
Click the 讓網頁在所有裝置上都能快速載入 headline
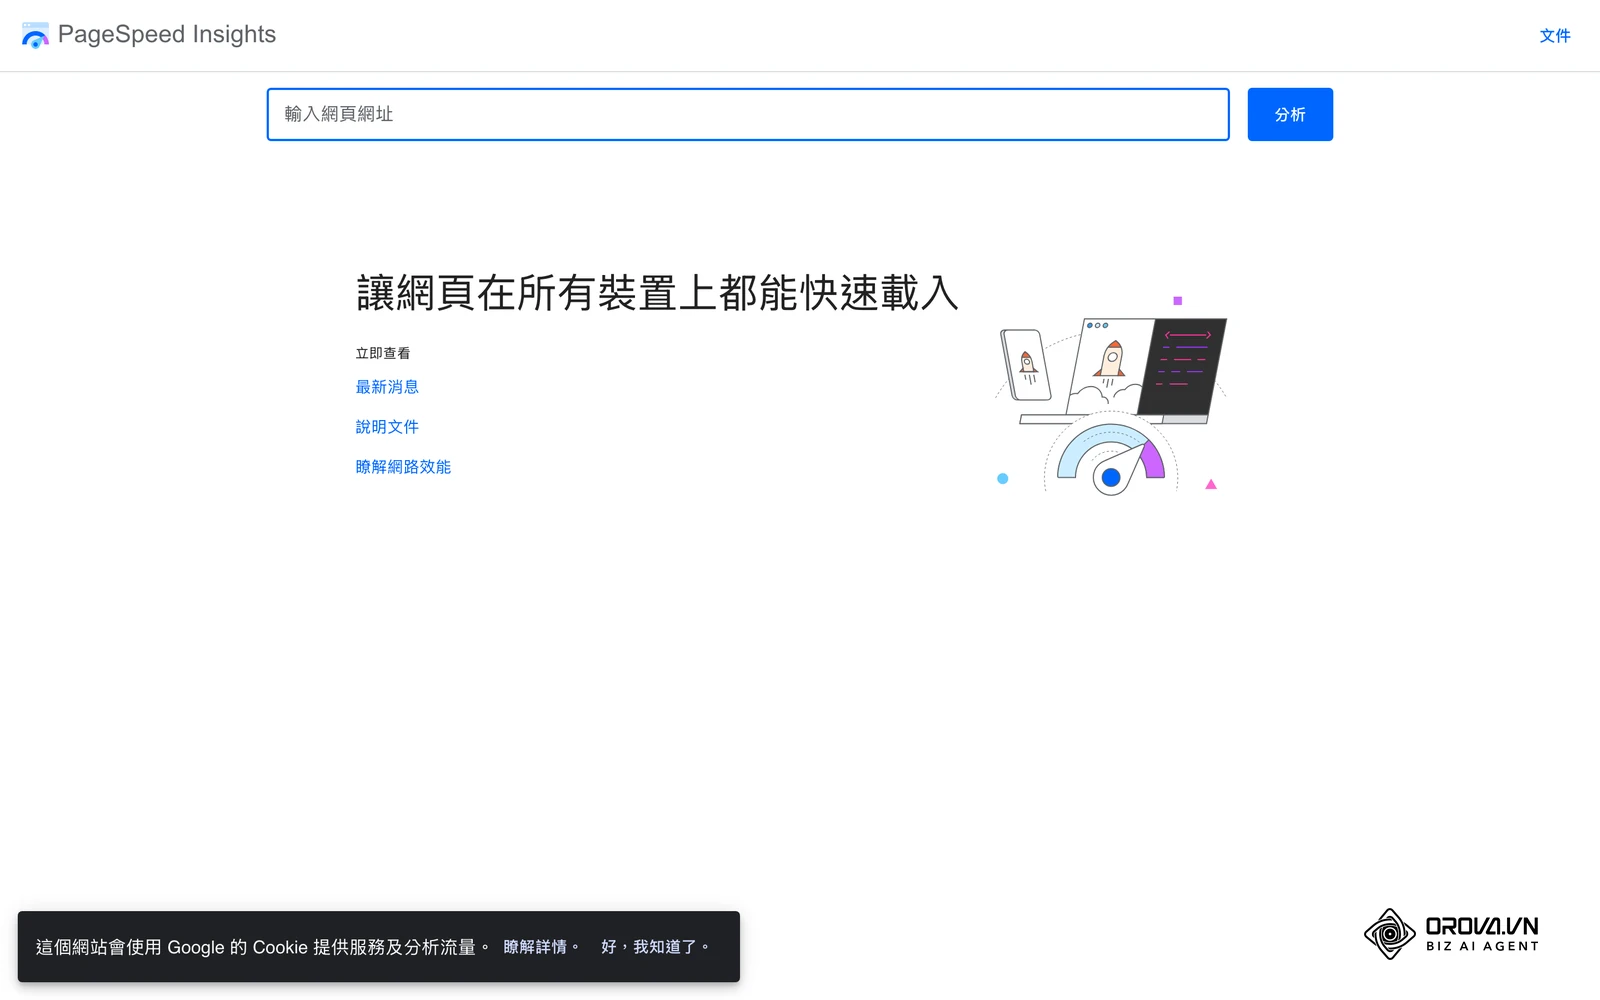(x=658, y=293)
